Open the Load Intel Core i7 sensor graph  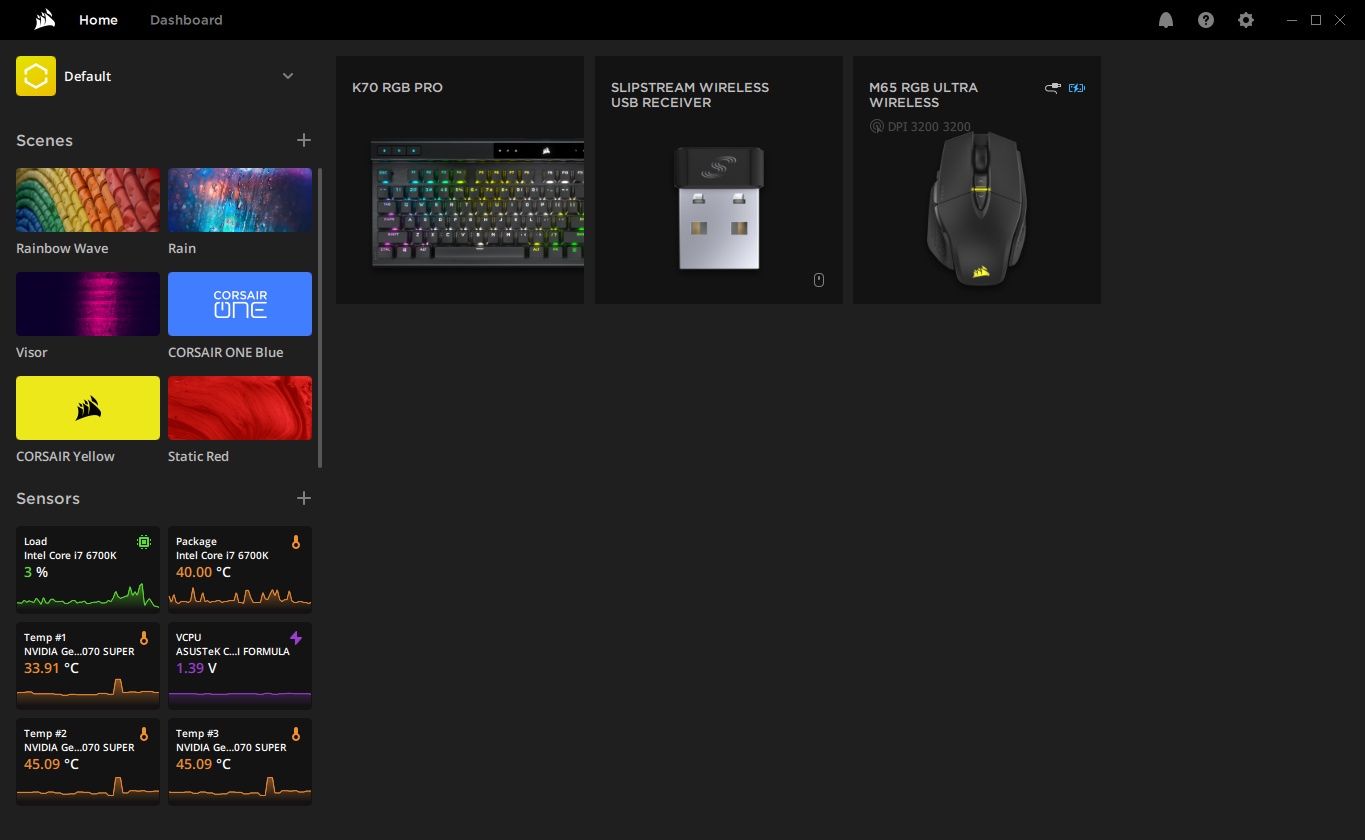(x=88, y=568)
